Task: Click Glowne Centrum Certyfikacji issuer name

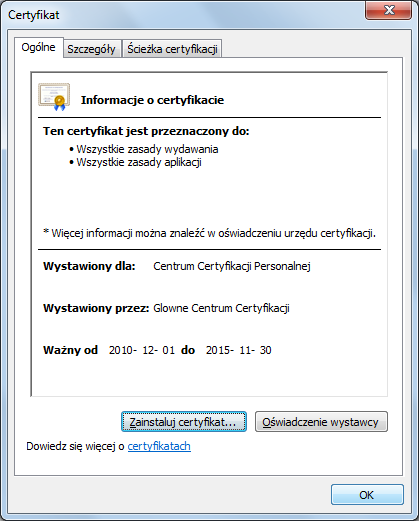Action: [221, 308]
